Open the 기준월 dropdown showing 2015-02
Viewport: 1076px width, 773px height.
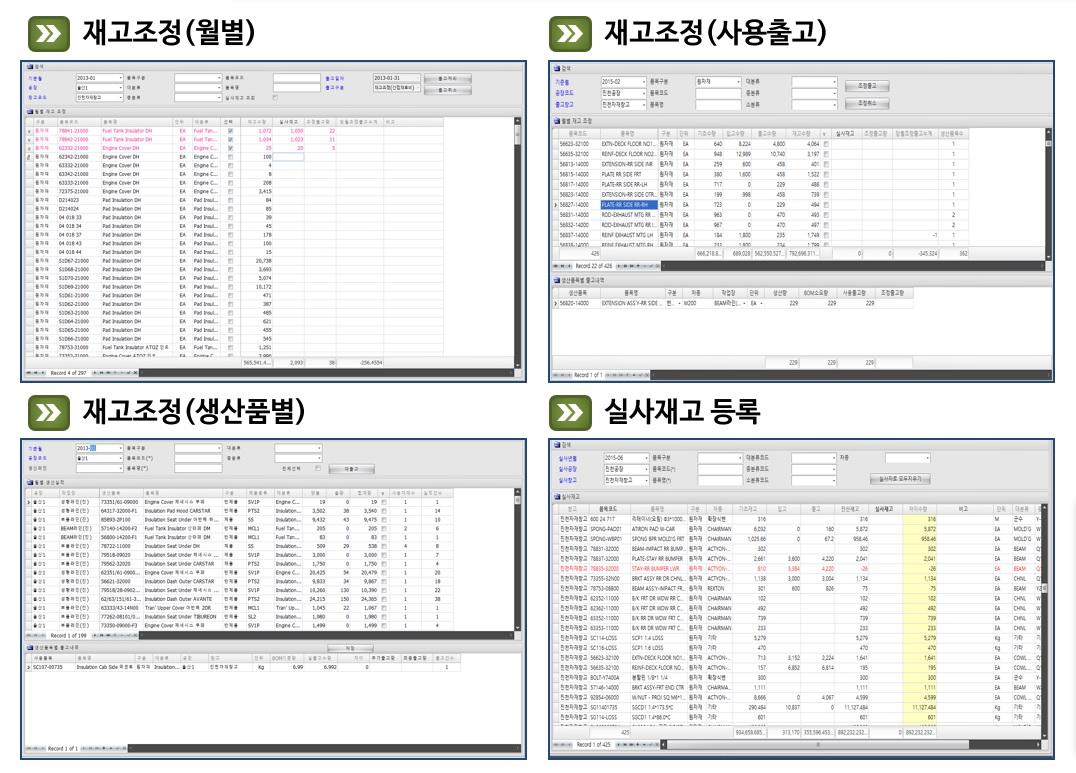click(645, 81)
